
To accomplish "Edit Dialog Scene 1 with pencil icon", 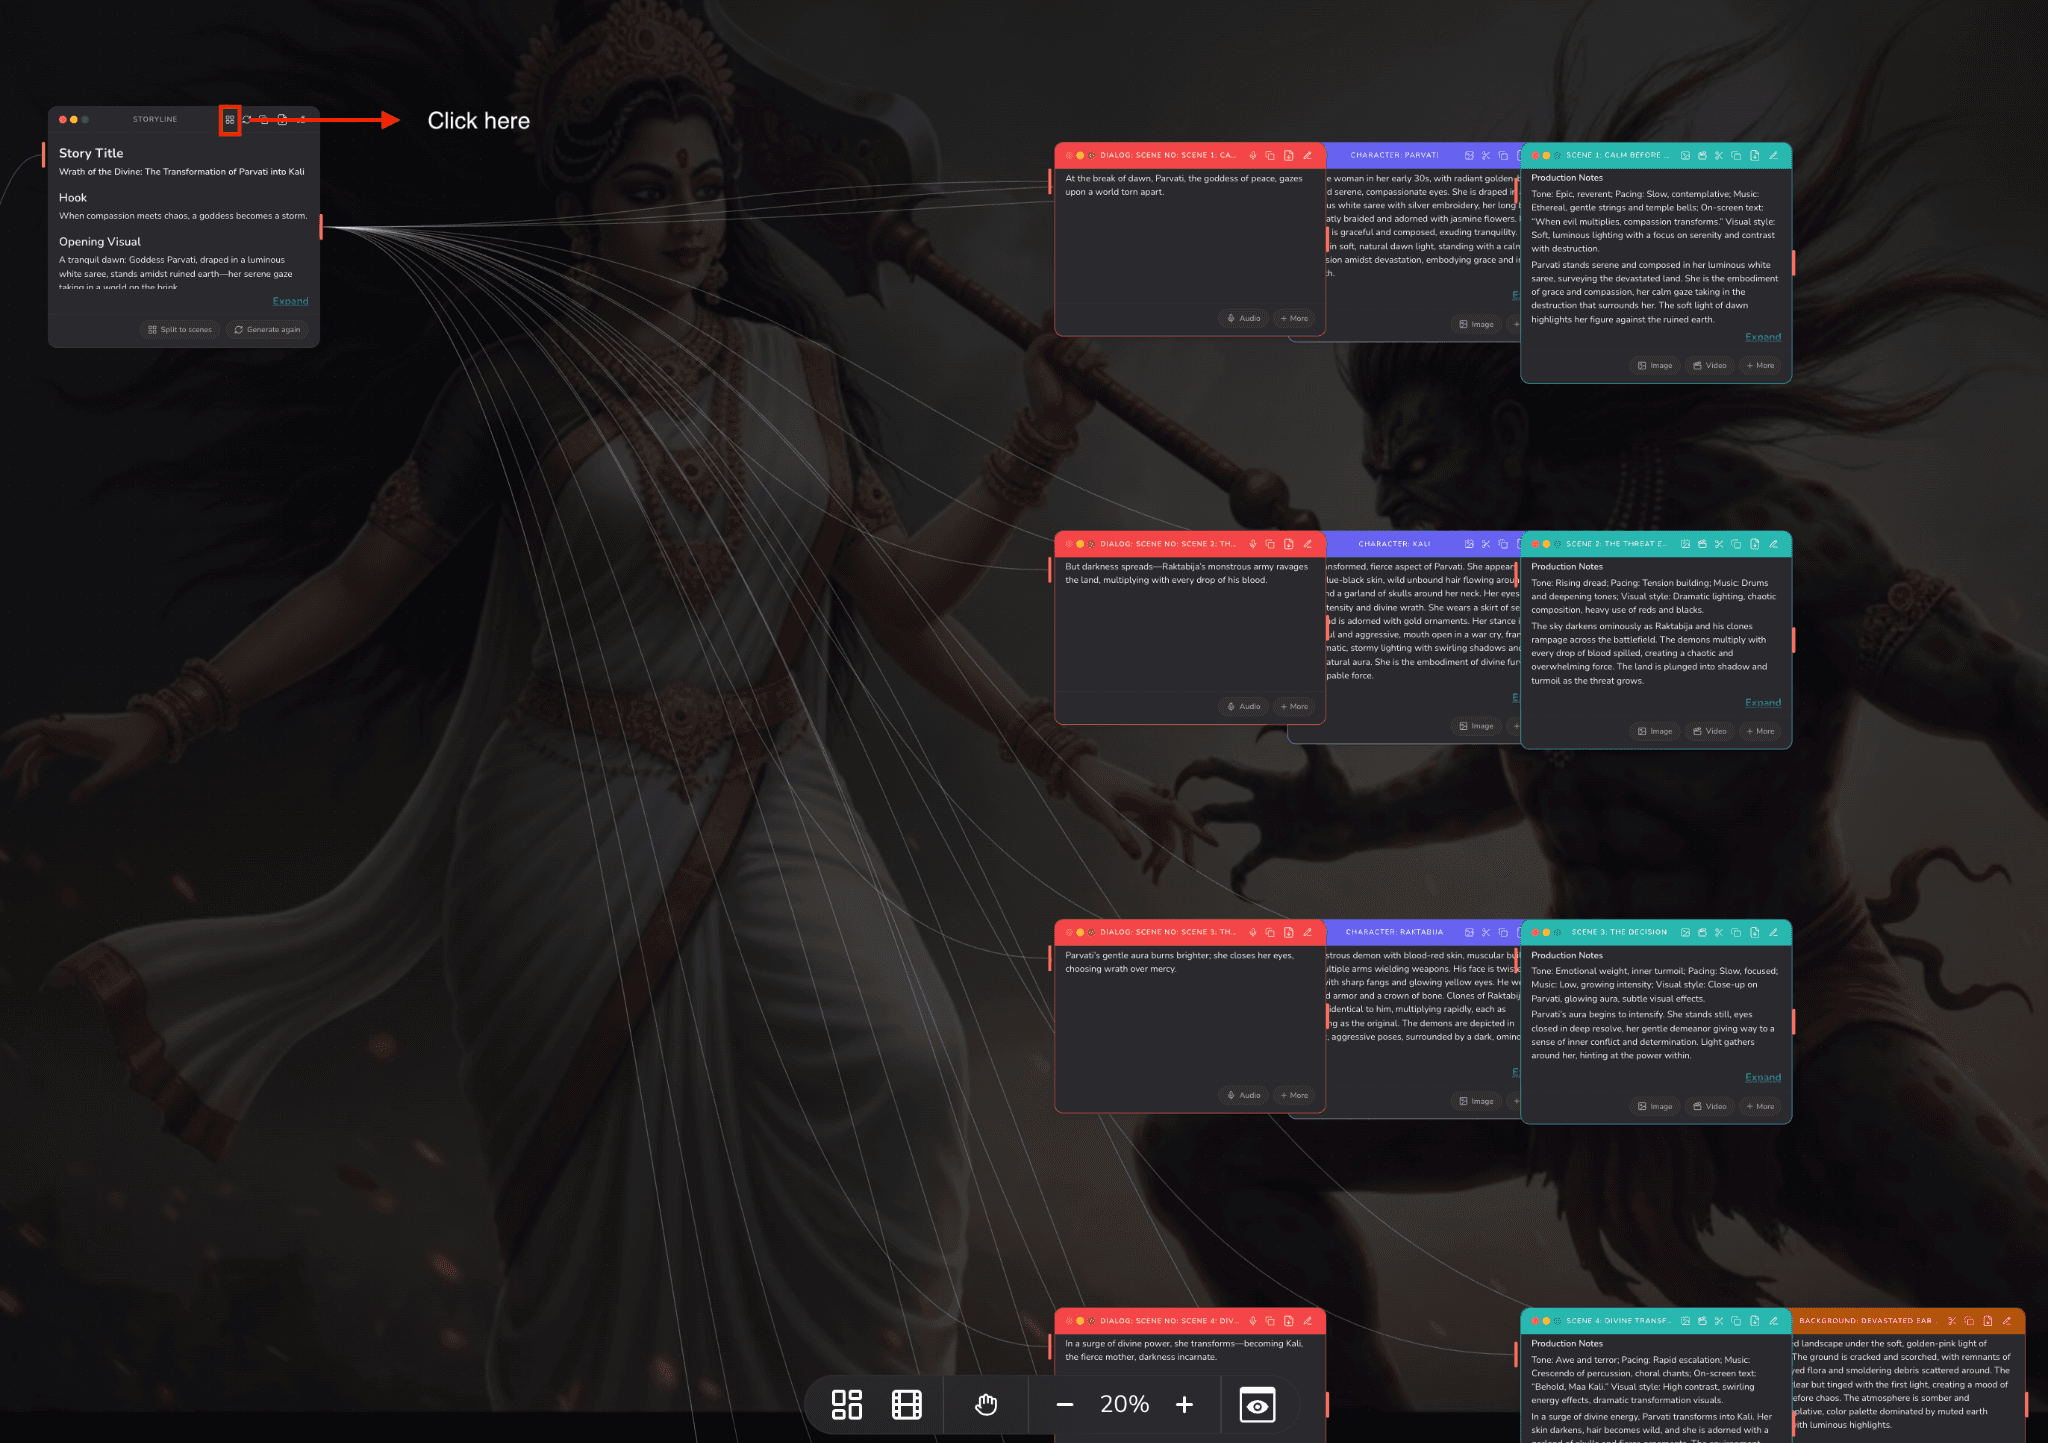I will click(1307, 155).
